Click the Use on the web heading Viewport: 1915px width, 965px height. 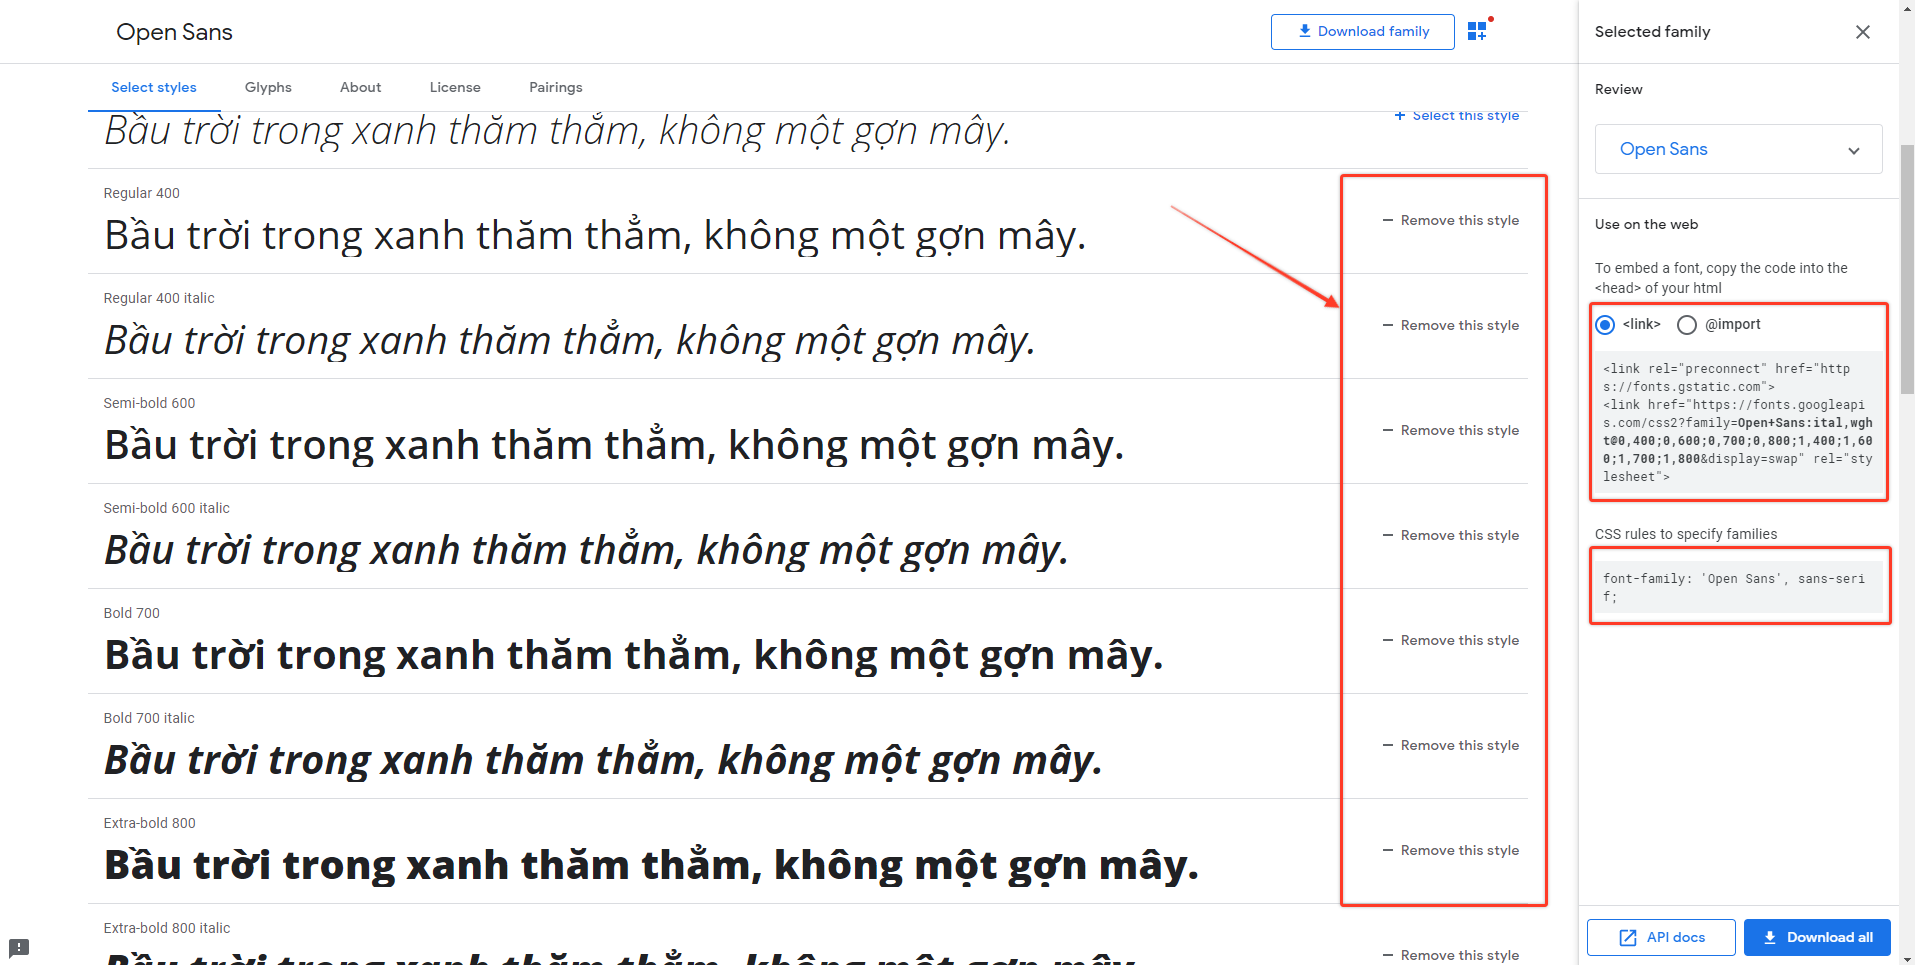[x=1646, y=224]
